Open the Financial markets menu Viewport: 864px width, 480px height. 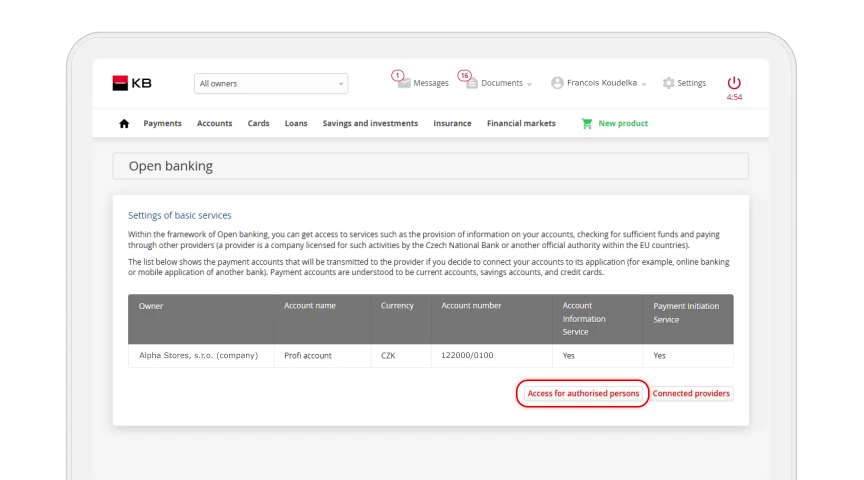click(x=521, y=123)
